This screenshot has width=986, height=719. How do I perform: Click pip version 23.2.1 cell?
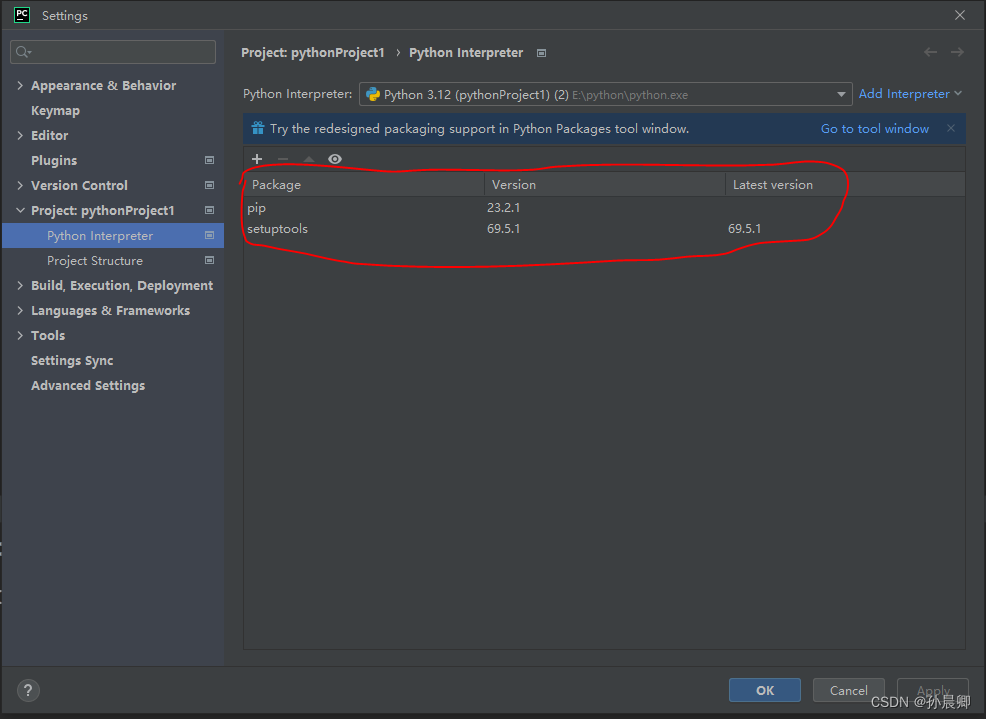coord(503,208)
